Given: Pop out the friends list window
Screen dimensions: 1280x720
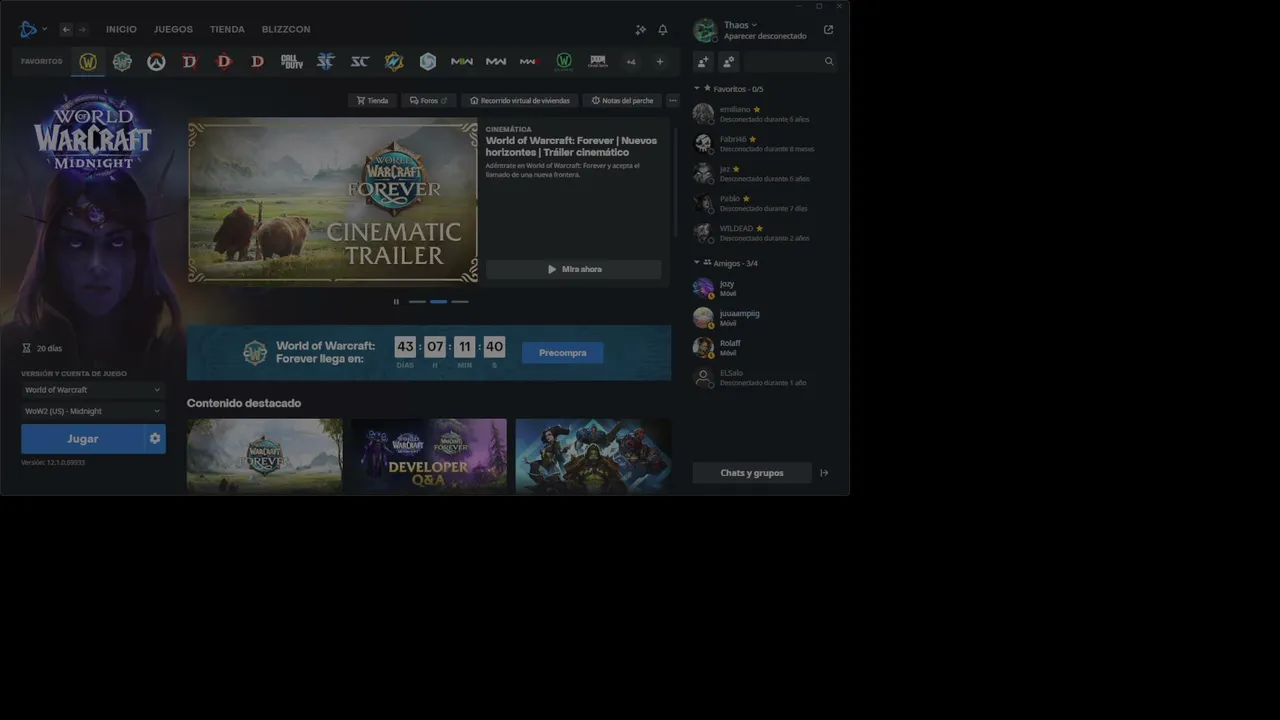Looking at the screenshot, I should coord(828,30).
